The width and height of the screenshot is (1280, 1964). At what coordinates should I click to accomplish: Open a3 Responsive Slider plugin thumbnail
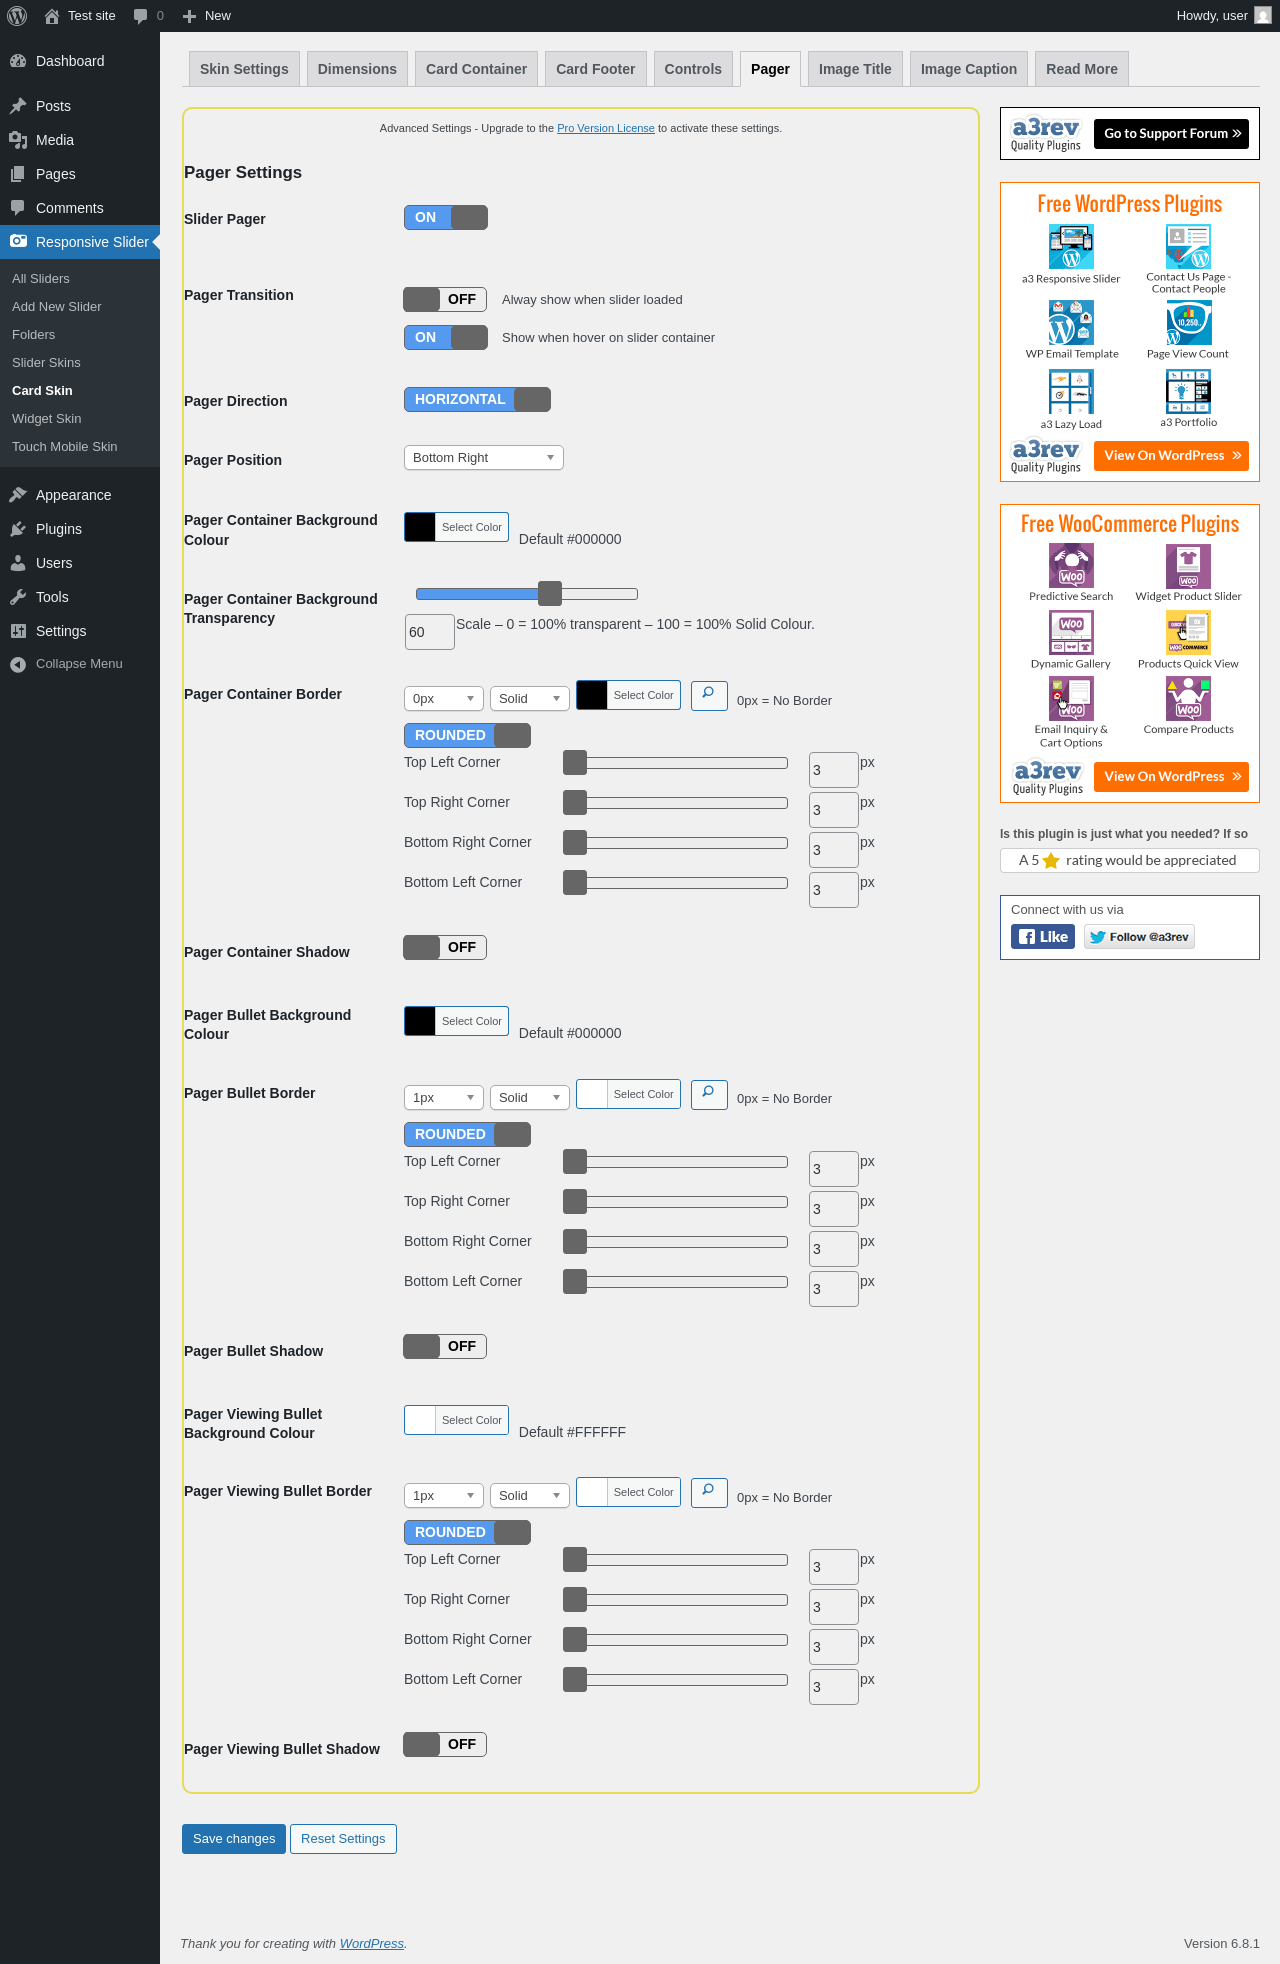pyautogui.click(x=1071, y=246)
